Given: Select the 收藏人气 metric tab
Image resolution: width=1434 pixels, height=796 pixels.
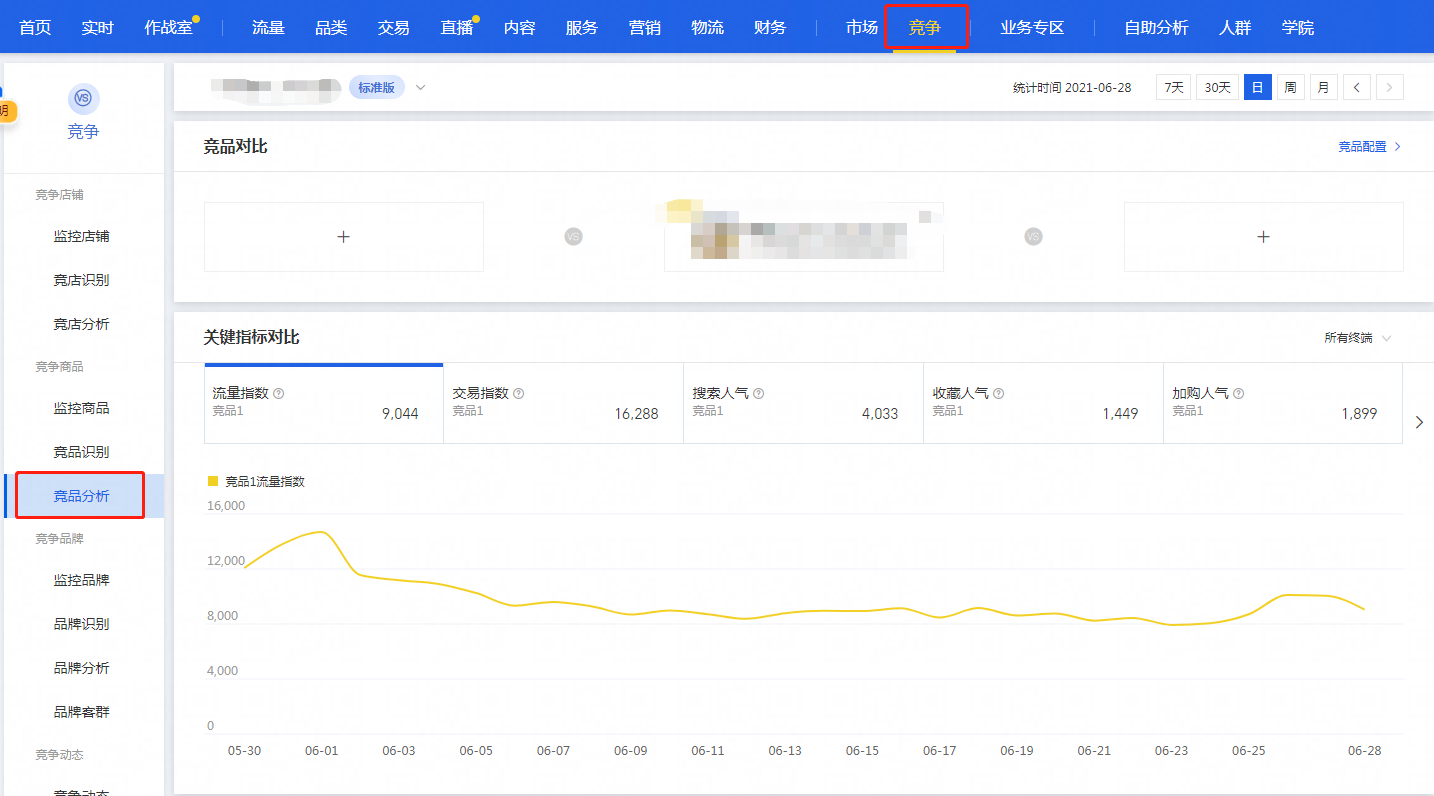Looking at the screenshot, I should click(1044, 403).
